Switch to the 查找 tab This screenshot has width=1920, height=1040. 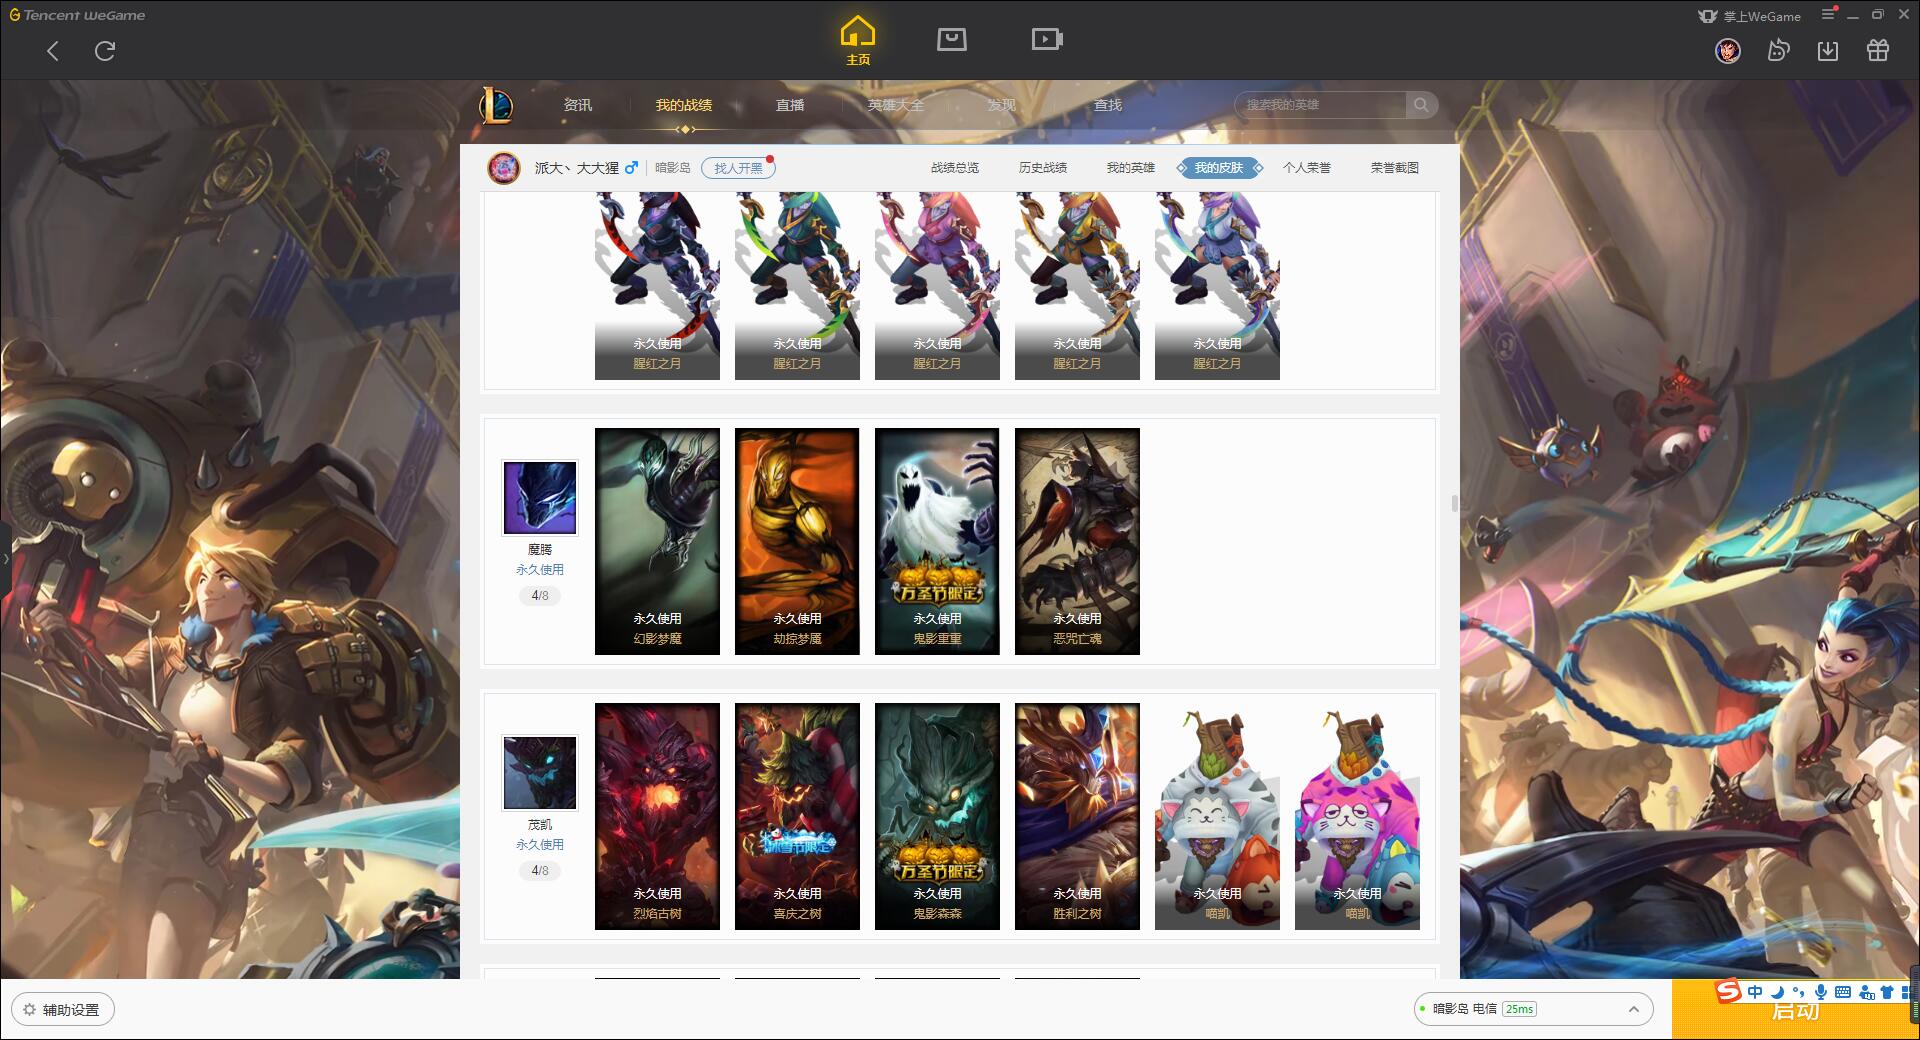[1108, 105]
